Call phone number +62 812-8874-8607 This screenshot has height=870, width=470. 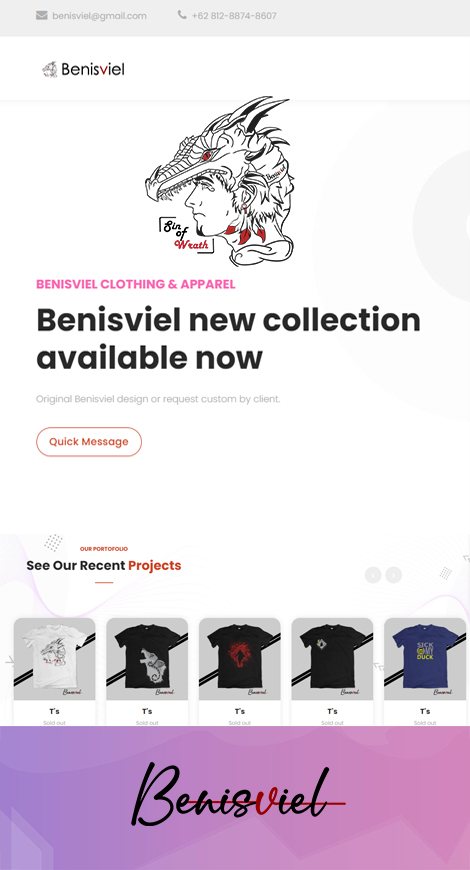(x=234, y=16)
